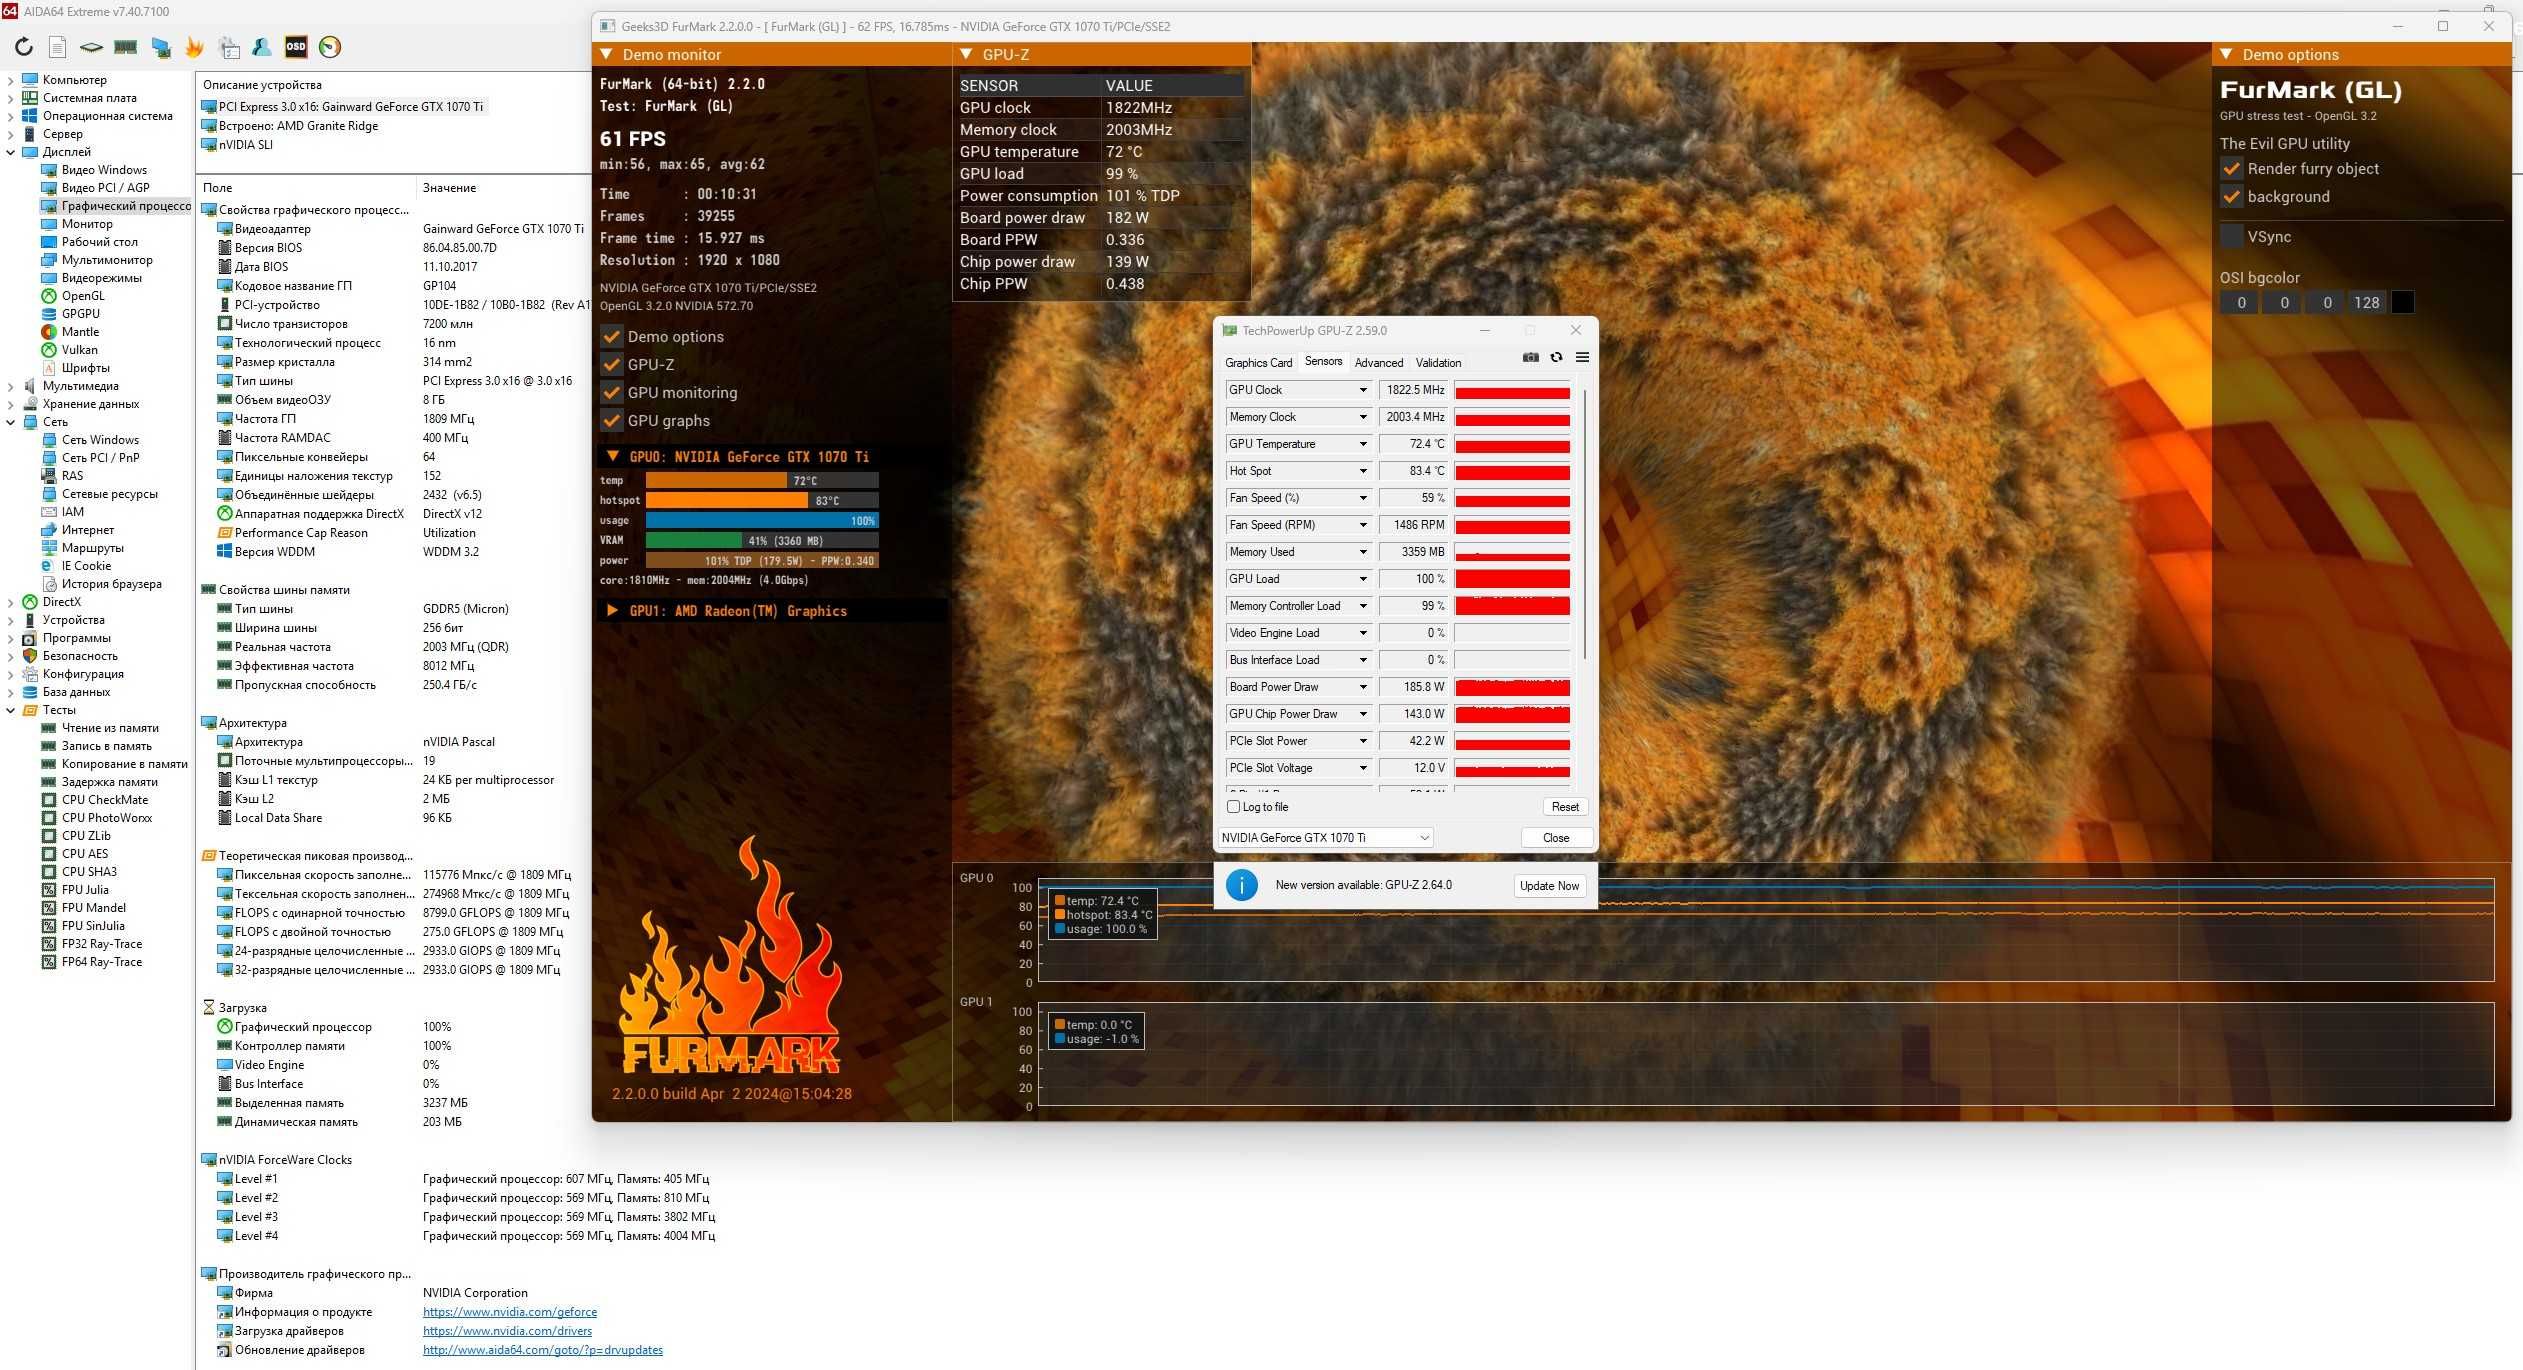
Task: Click AIDA64 memory module toolbar icon
Action: (125, 47)
